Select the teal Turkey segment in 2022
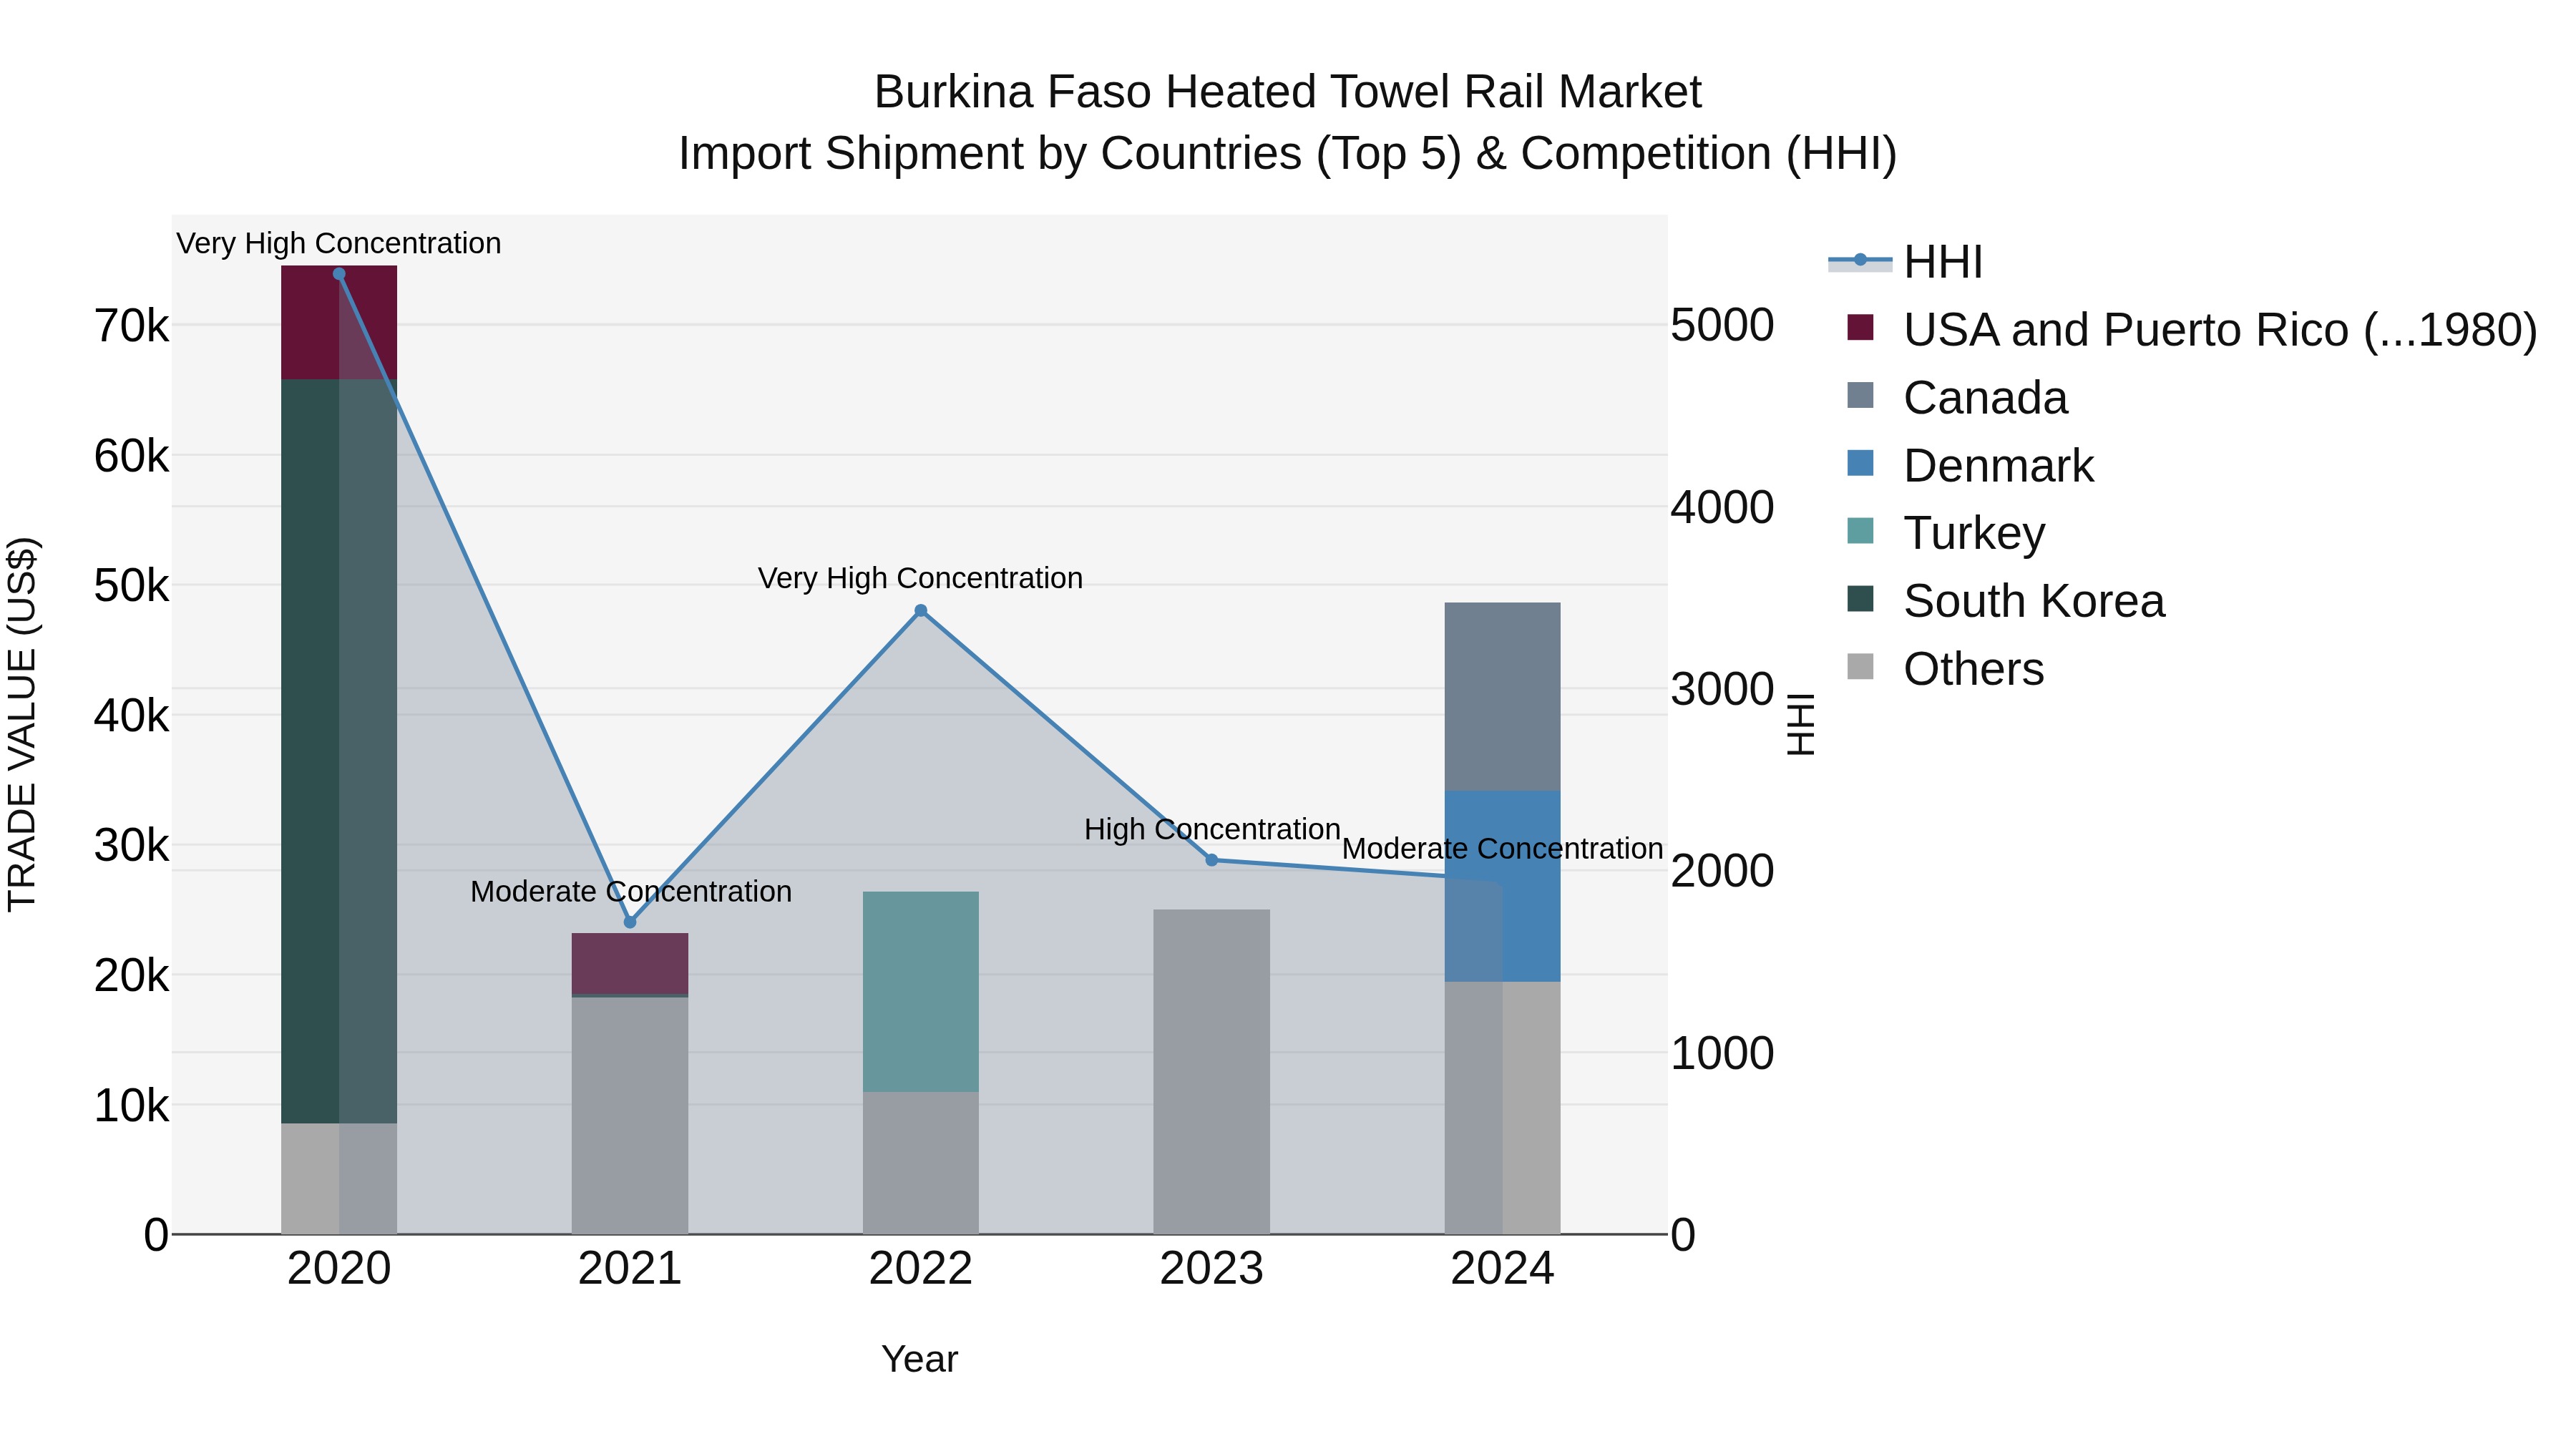The height and width of the screenshot is (1449, 2576). point(921,992)
